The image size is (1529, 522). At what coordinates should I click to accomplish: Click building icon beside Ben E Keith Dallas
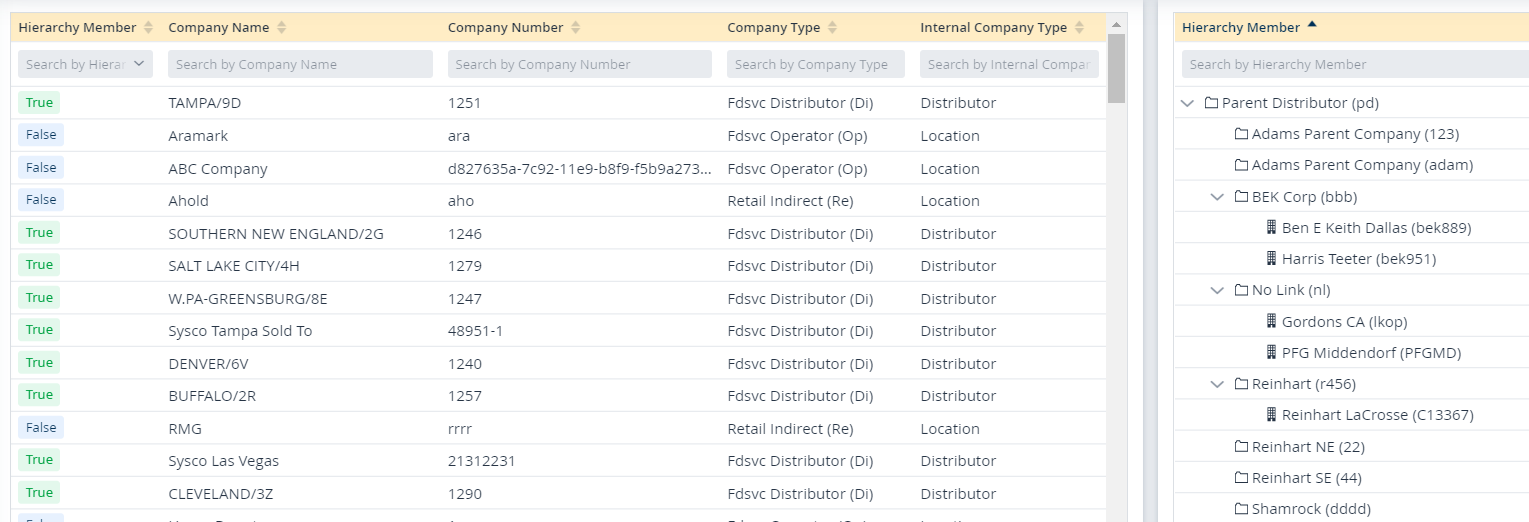pos(1272,228)
